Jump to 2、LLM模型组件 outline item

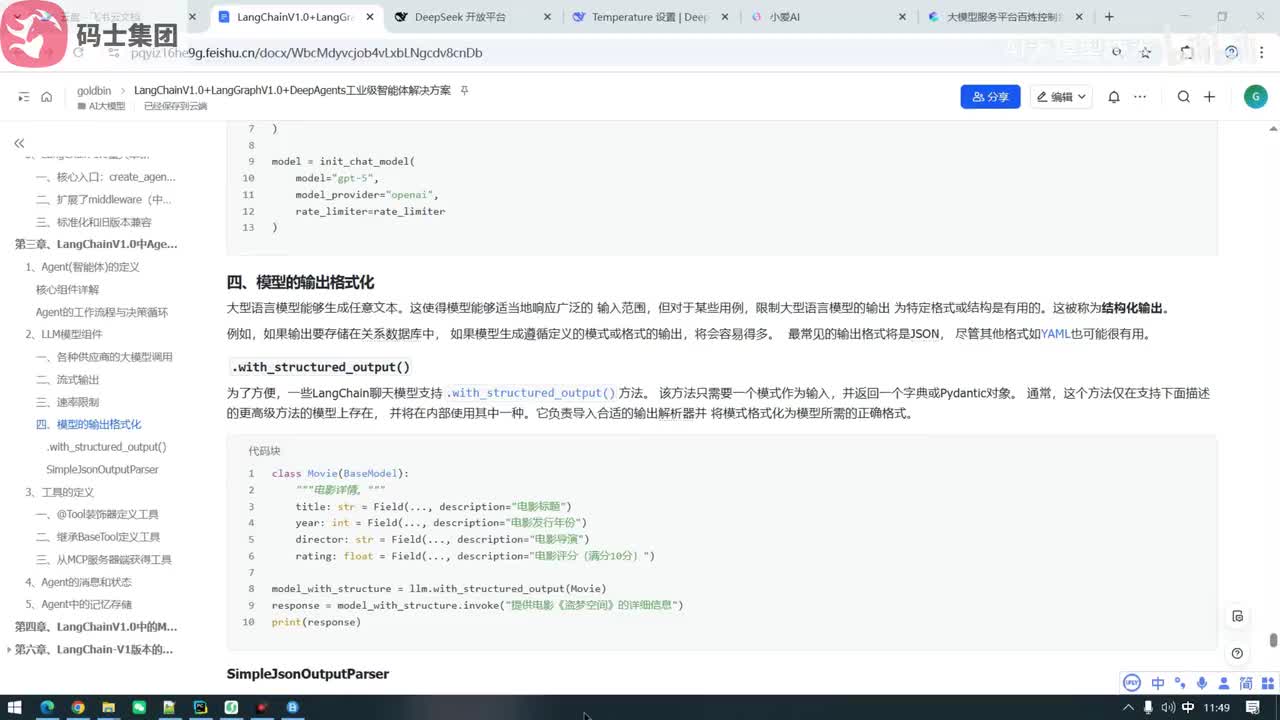[63, 334]
